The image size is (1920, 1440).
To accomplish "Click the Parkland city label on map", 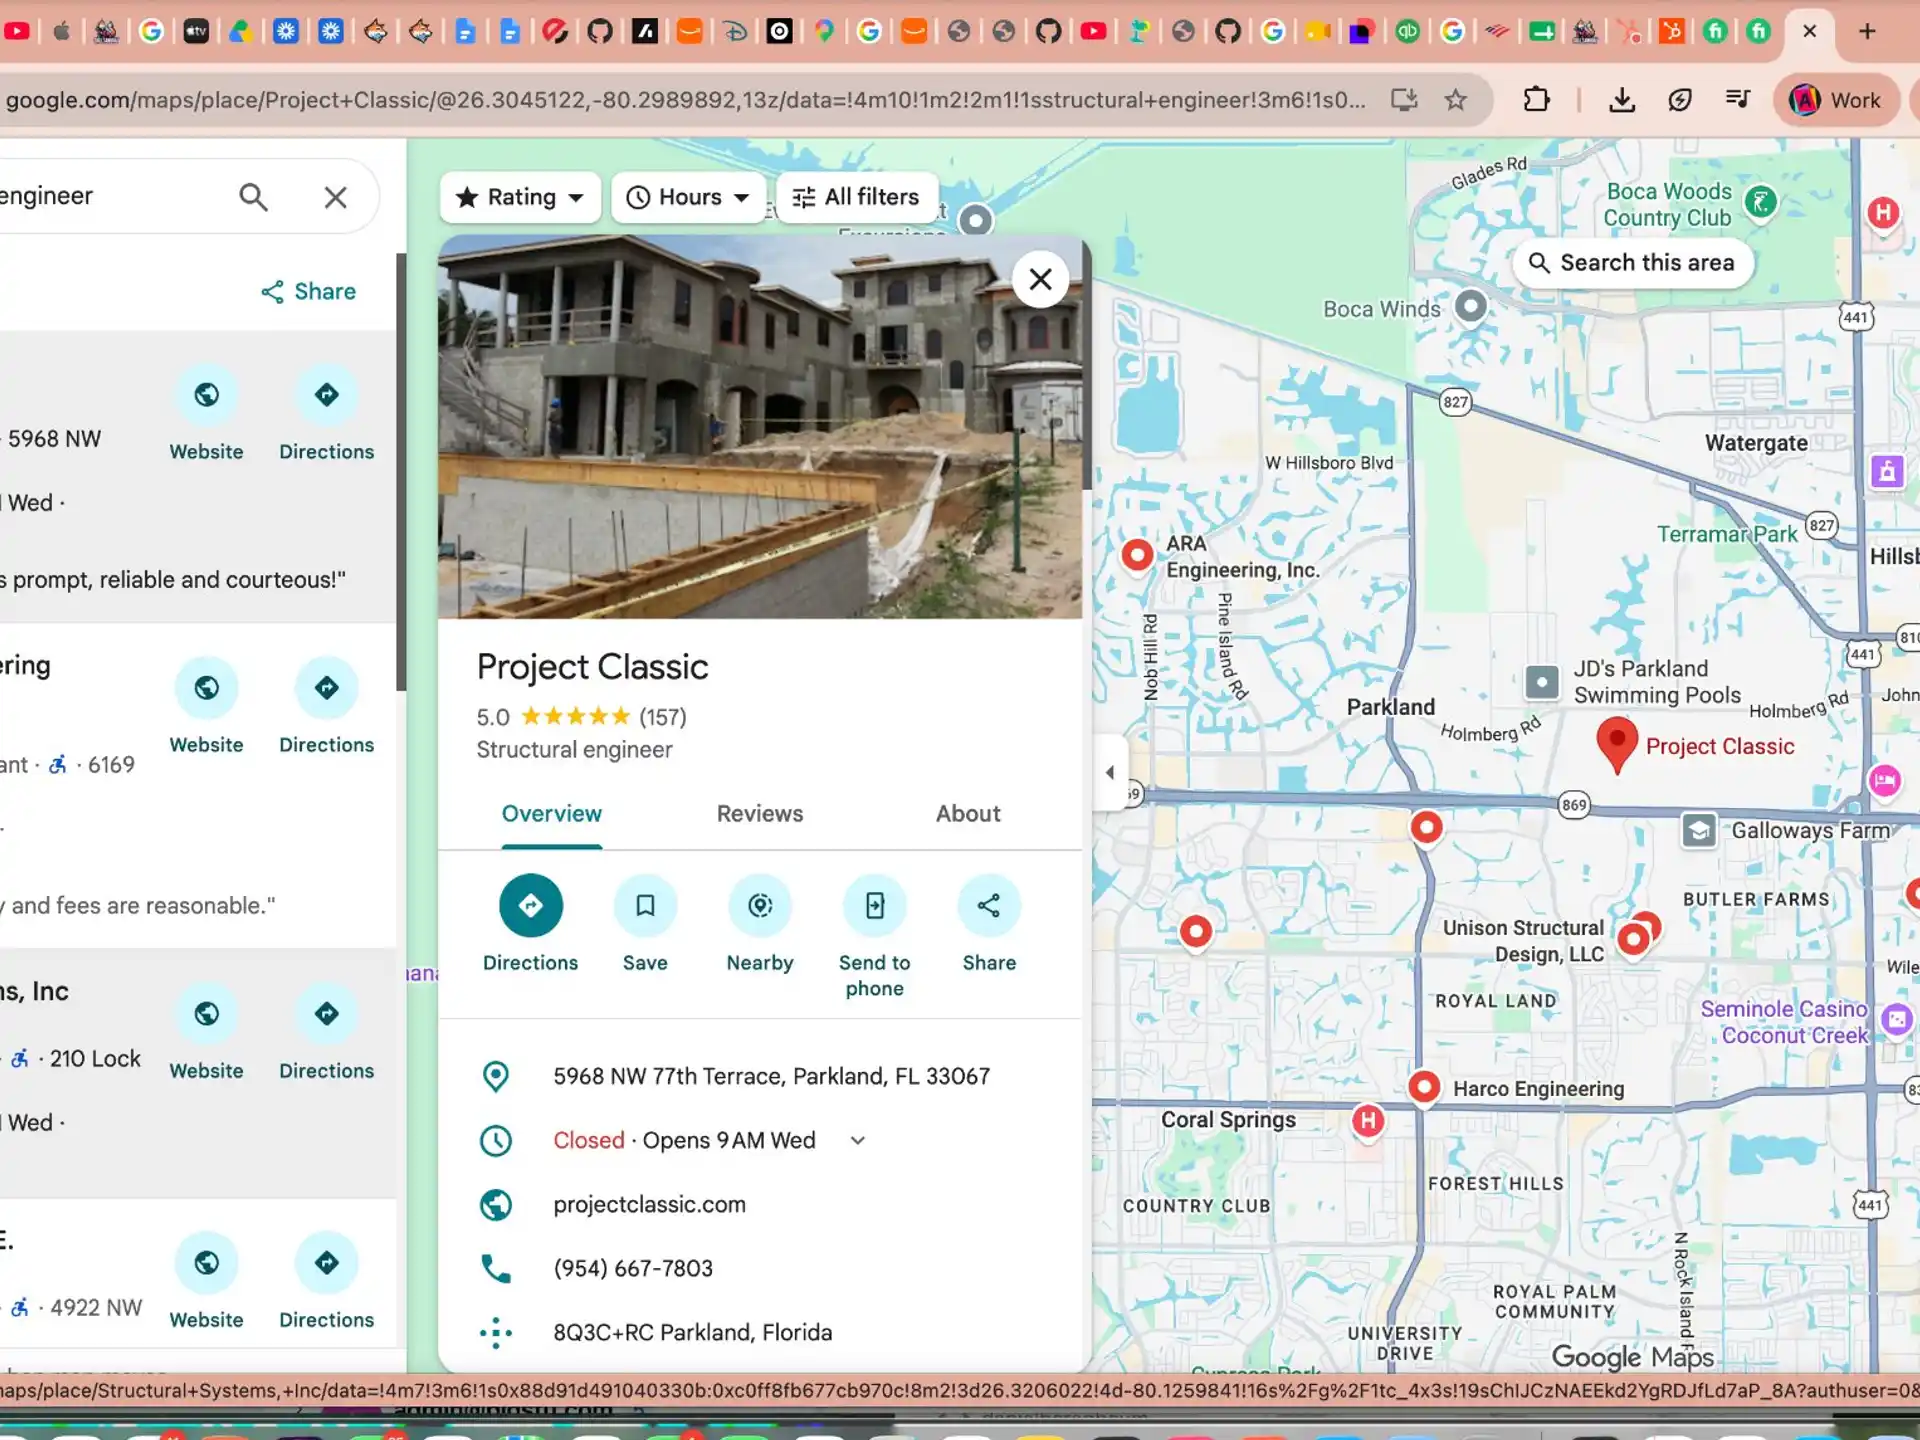I will [1390, 707].
